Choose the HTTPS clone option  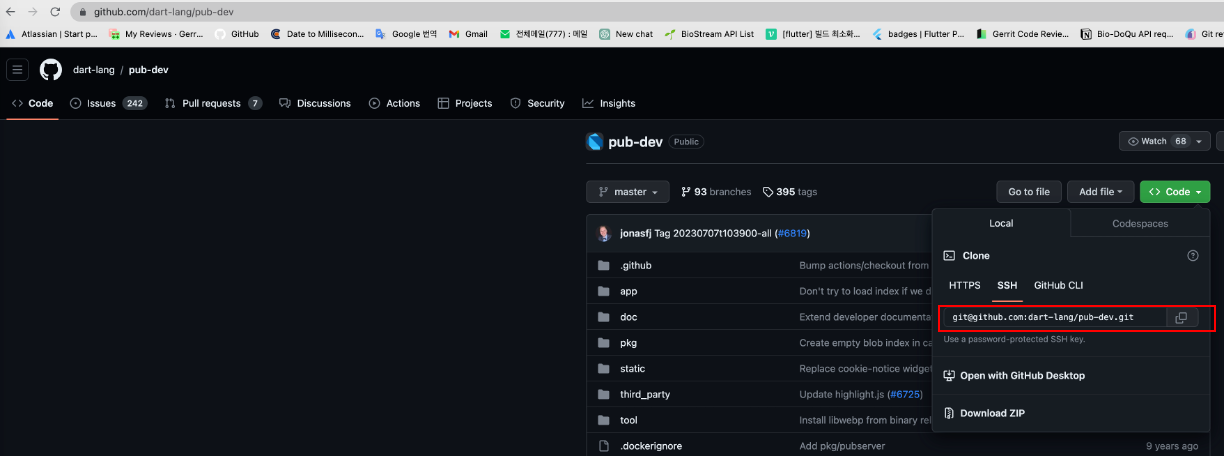(965, 285)
